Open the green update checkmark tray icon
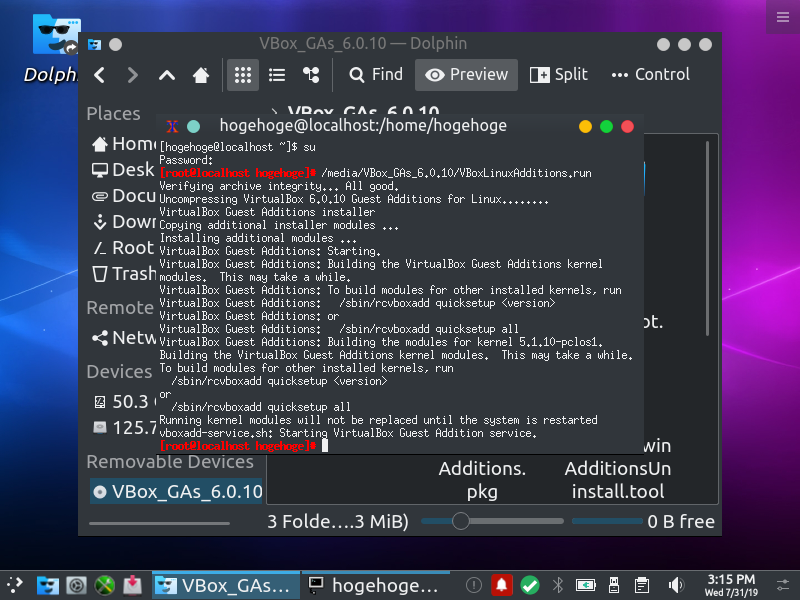 point(530,585)
